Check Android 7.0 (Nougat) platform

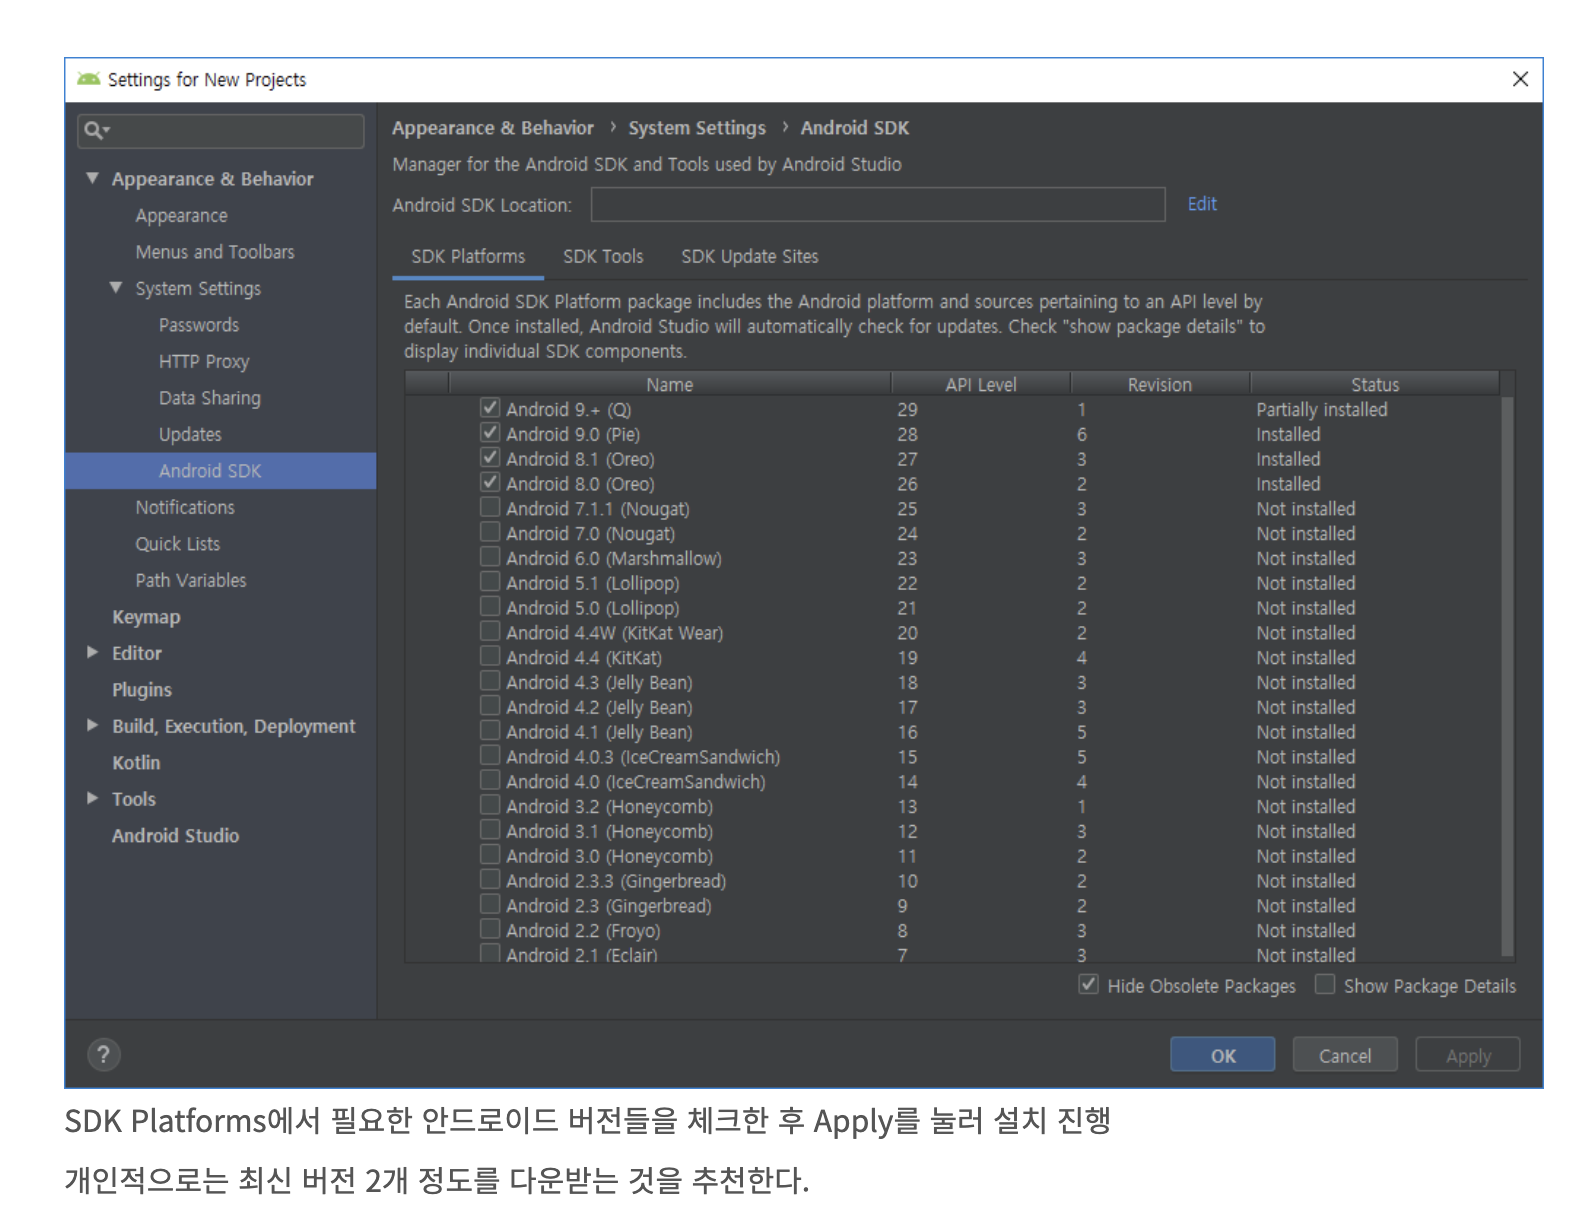(490, 533)
